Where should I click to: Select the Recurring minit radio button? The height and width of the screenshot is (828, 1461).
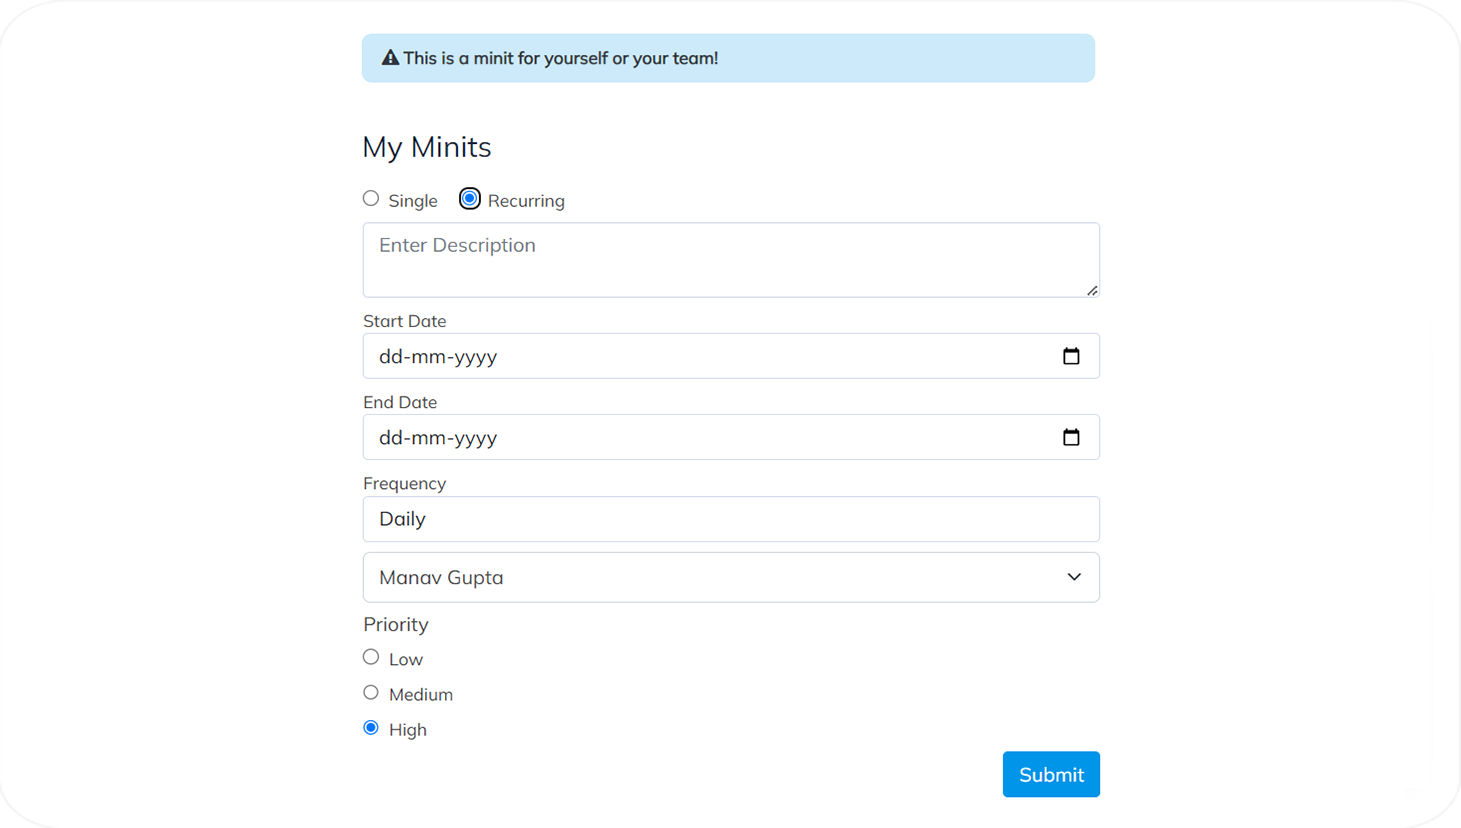click(469, 199)
